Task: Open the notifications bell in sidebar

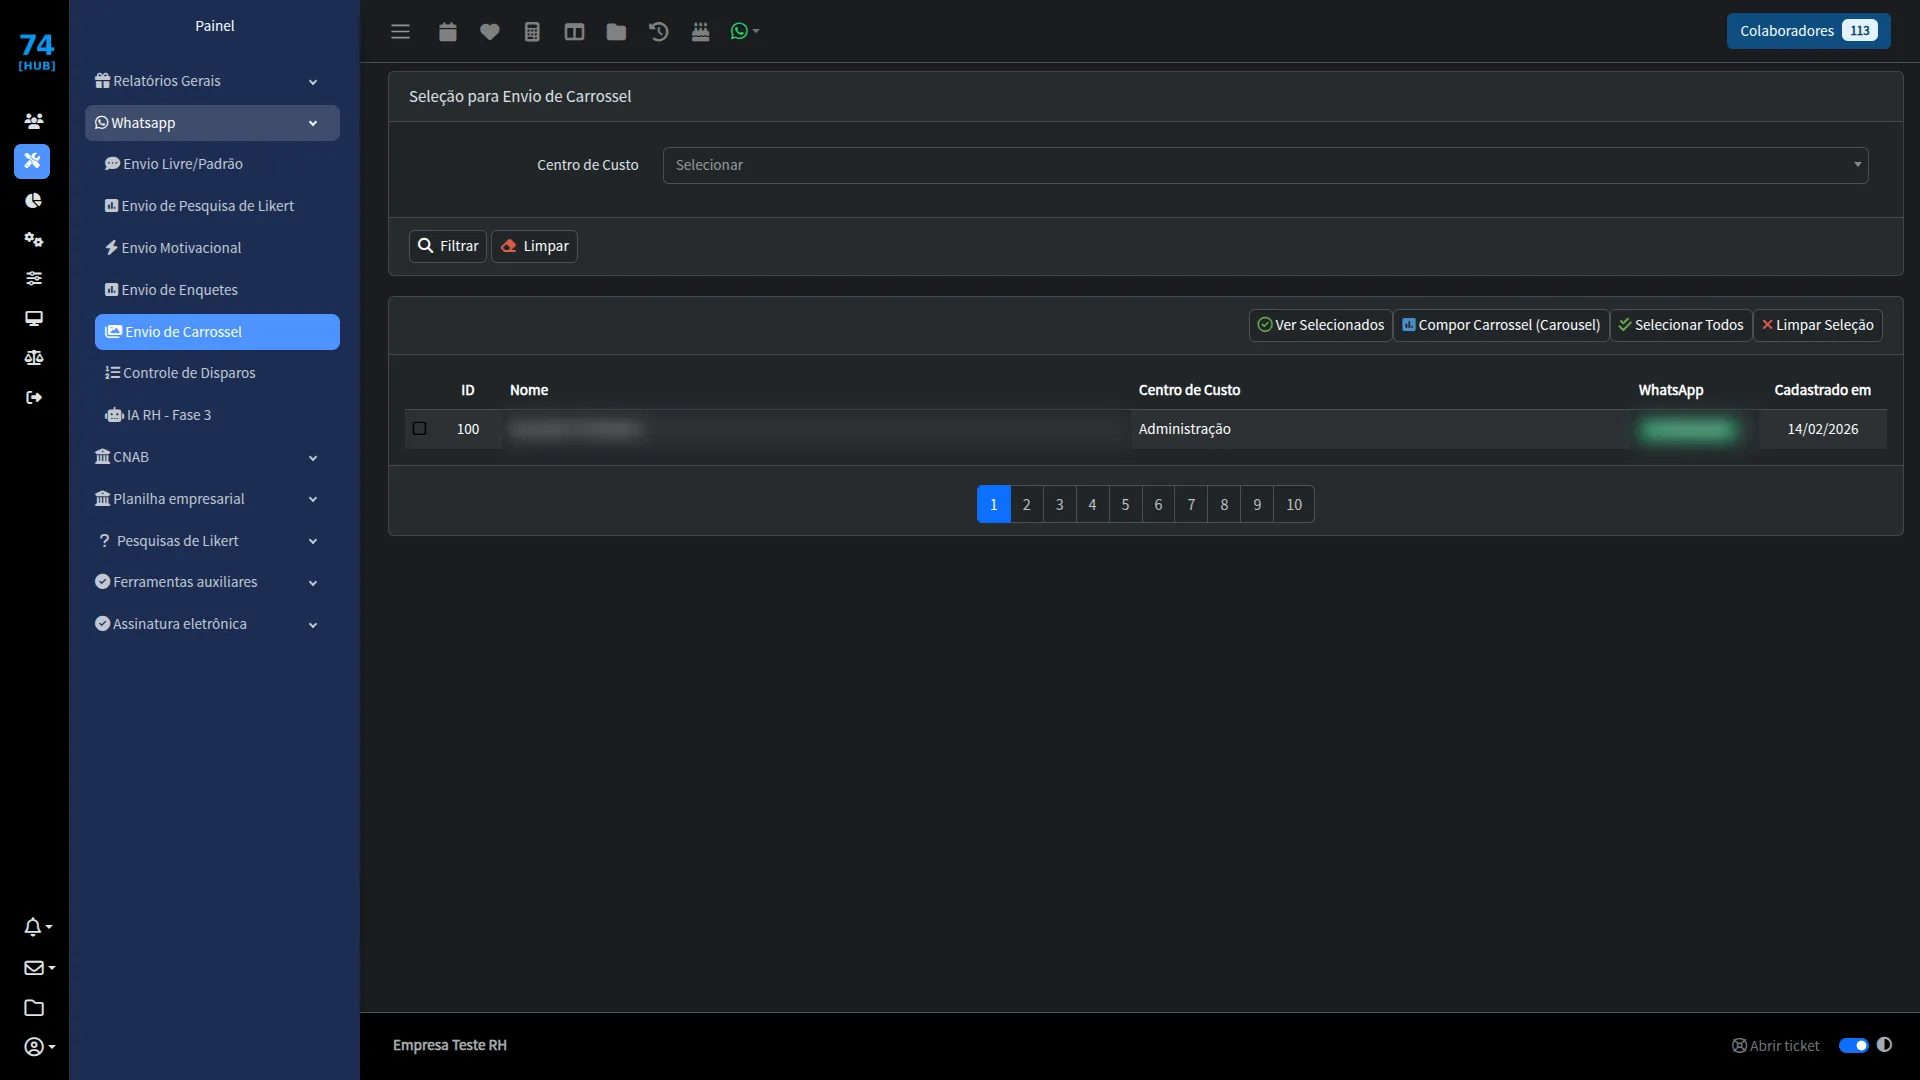Action: click(37, 927)
